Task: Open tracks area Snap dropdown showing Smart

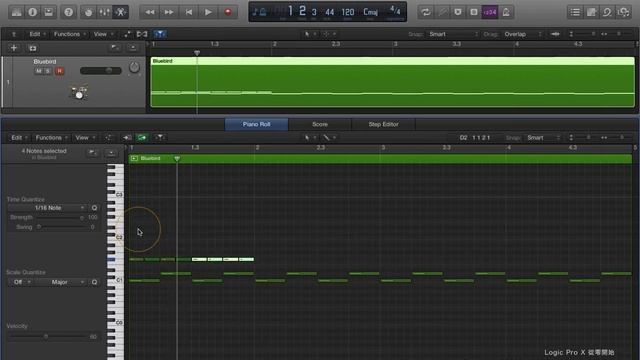Action: point(452,34)
